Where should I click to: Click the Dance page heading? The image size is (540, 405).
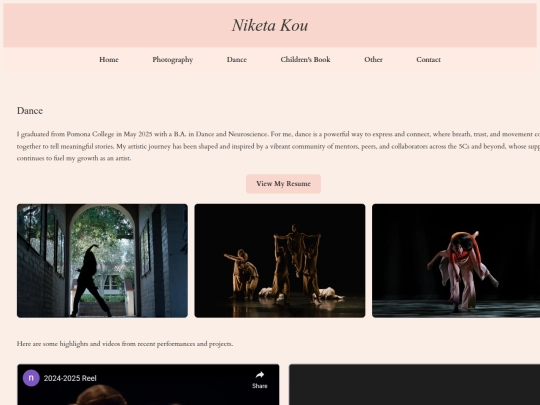click(x=30, y=111)
